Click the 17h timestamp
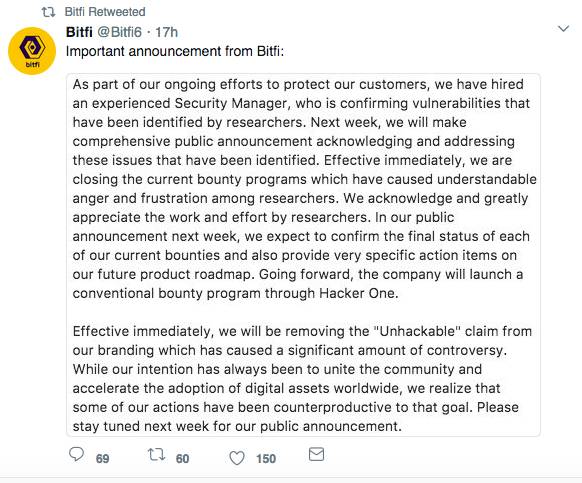The image size is (582, 483). point(166,32)
